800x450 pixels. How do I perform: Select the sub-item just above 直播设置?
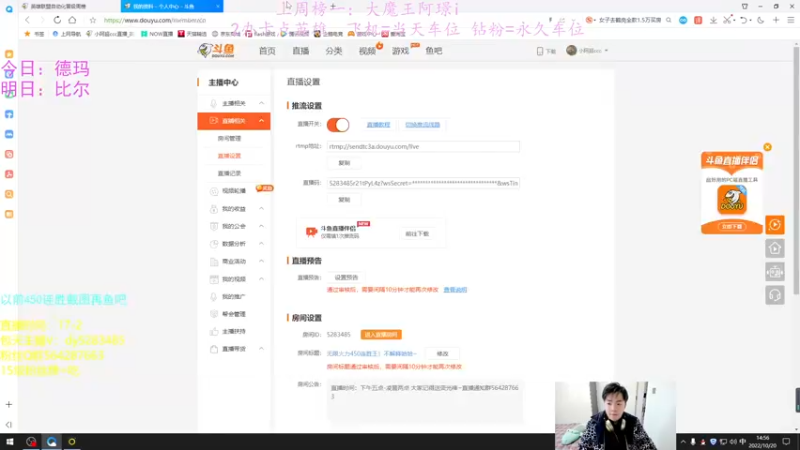229,138
